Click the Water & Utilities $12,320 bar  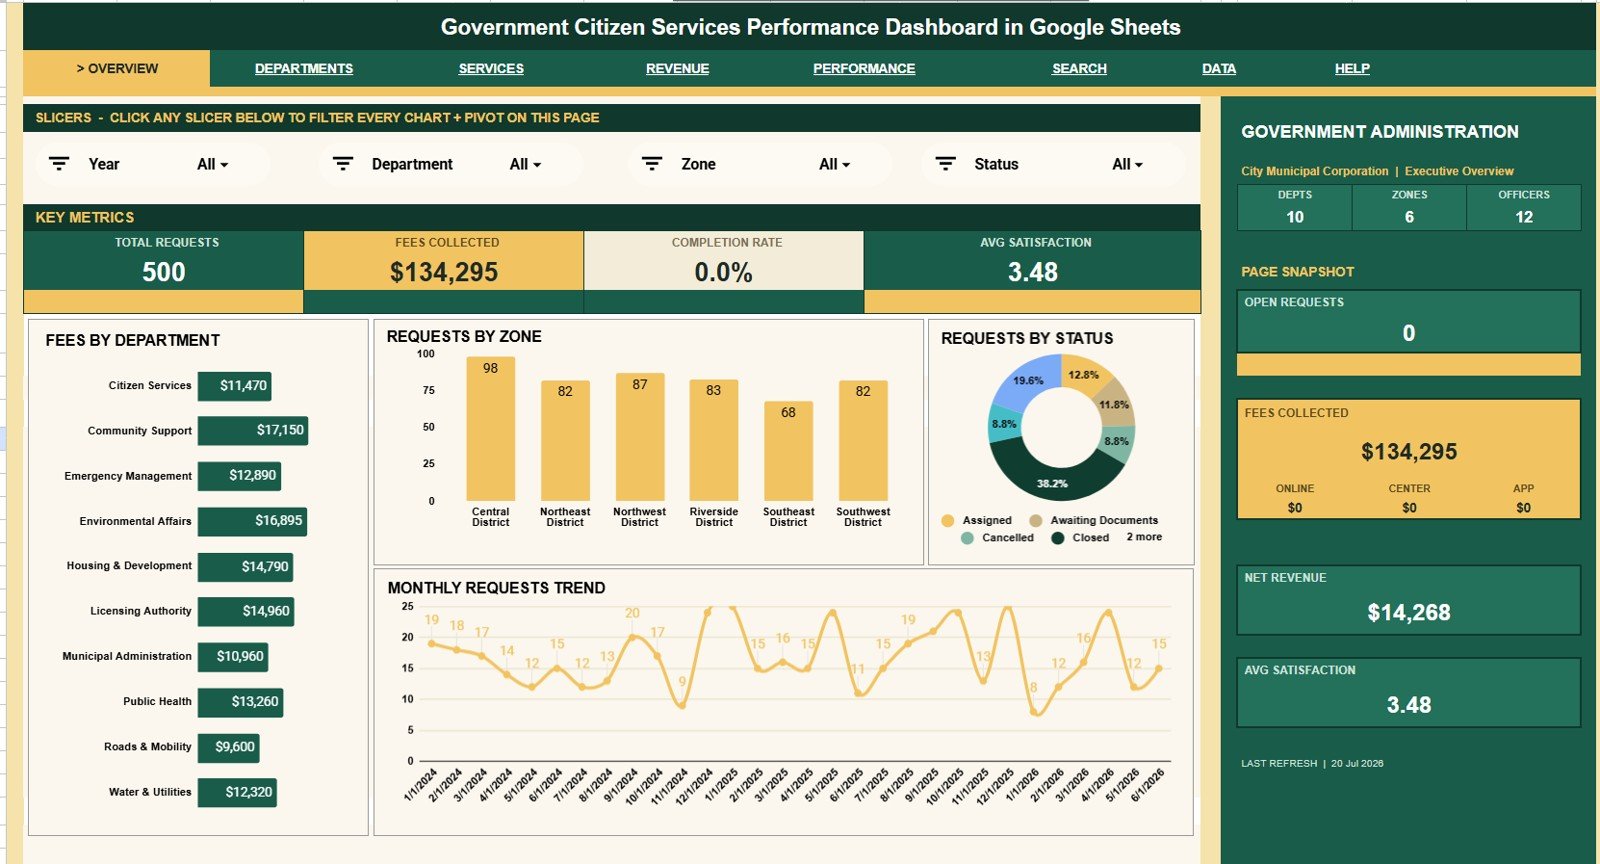(237, 793)
